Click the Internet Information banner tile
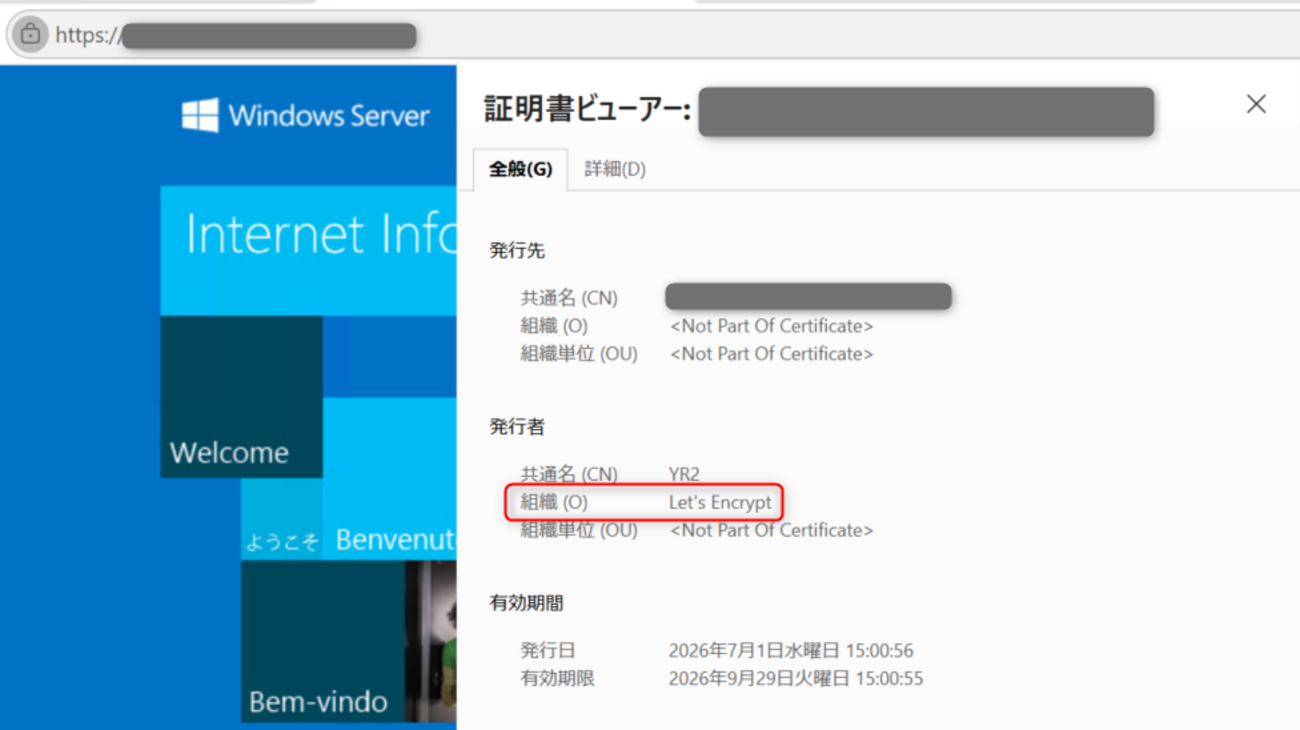This screenshot has width=1300, height=730. (308, 250)
